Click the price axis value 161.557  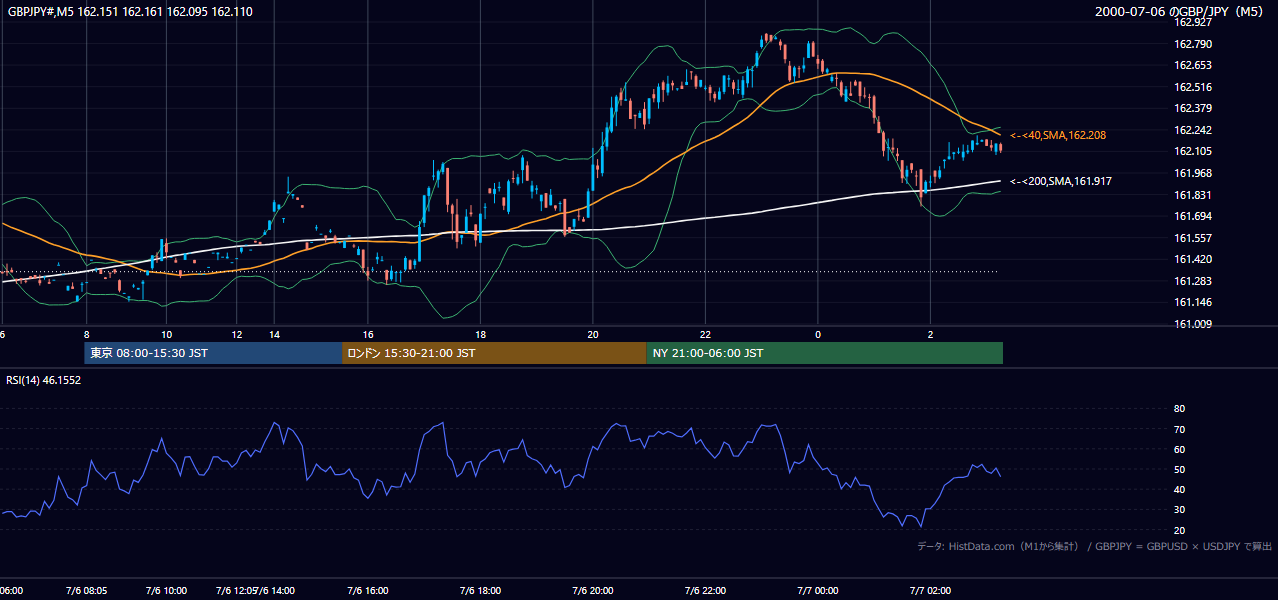click(1193, 238)
